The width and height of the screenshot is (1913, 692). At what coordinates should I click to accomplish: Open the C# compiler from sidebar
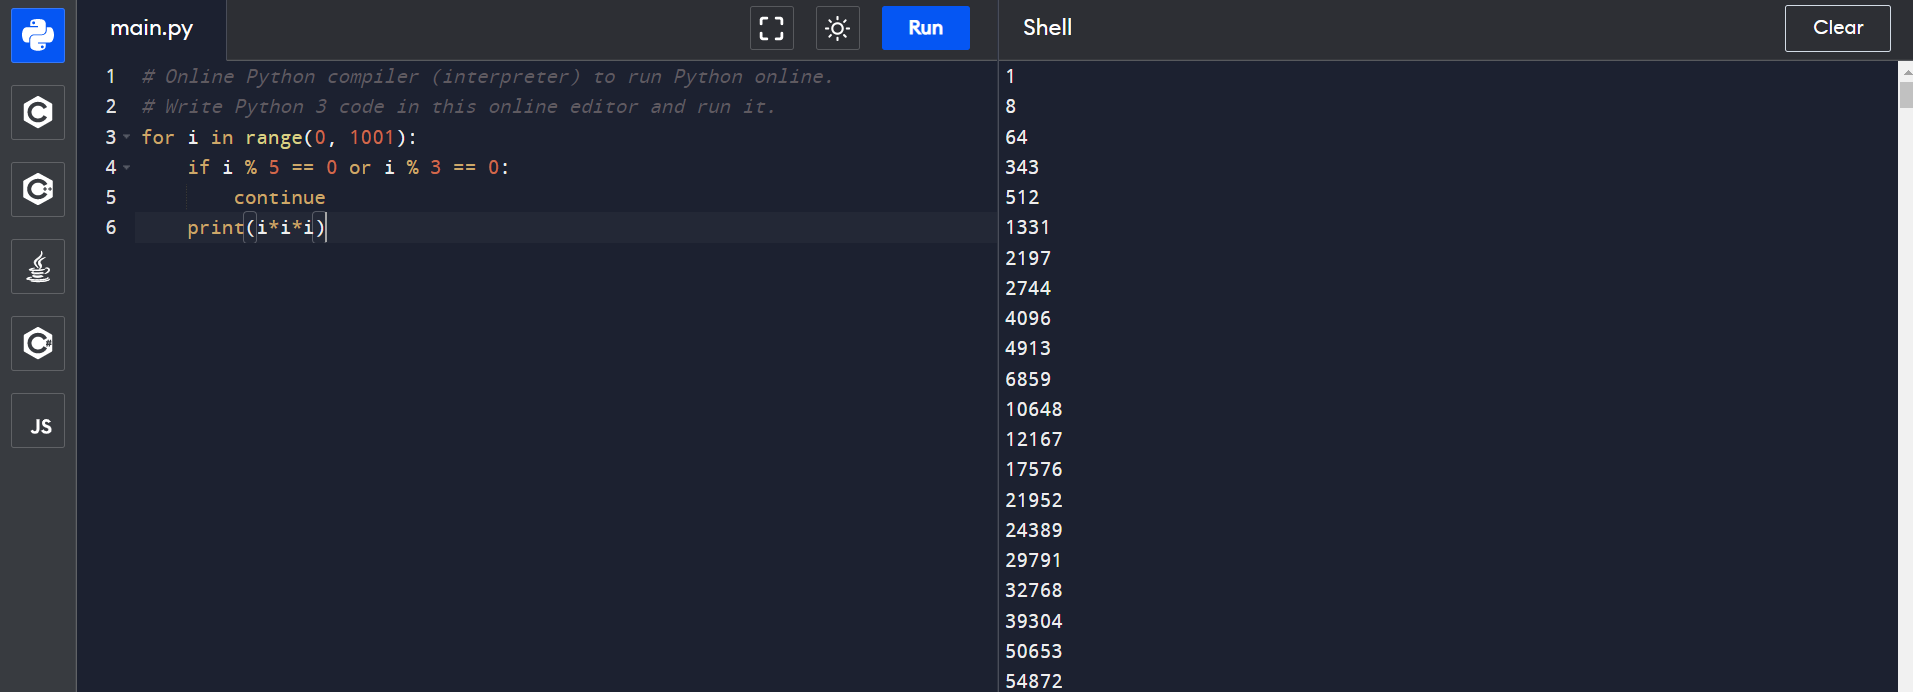38,344
